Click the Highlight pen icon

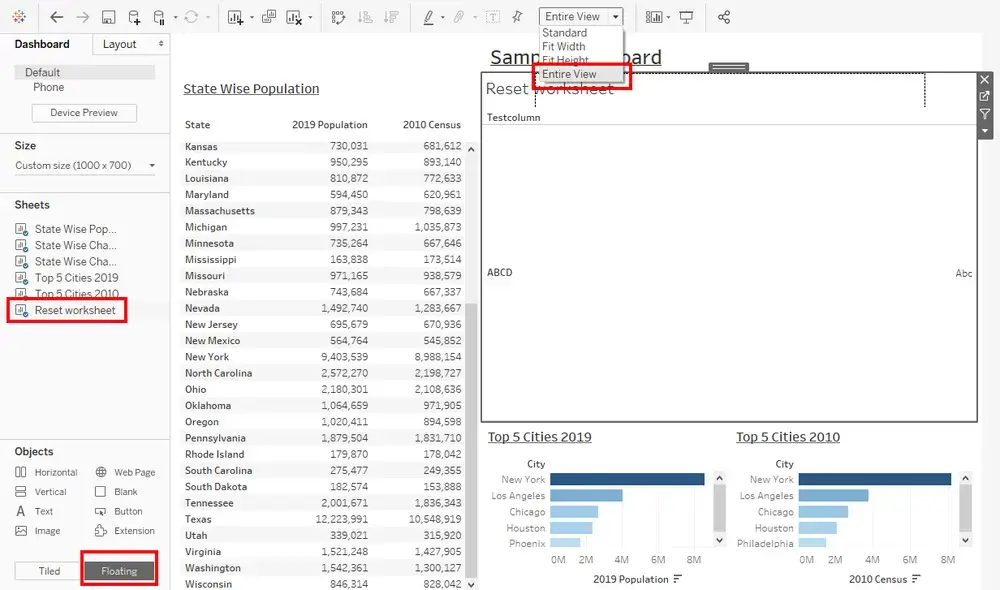point(429,17)
